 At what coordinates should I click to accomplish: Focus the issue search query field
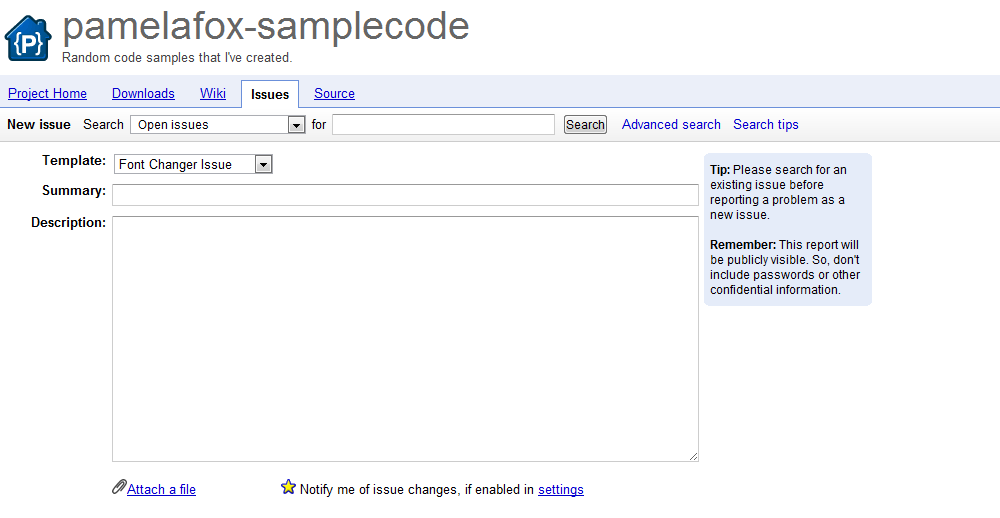click(443, 125)
